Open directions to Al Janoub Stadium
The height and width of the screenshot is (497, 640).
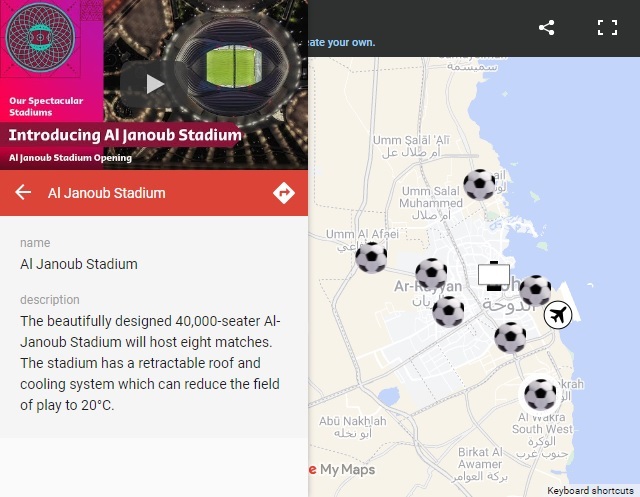tap(283, 193)
